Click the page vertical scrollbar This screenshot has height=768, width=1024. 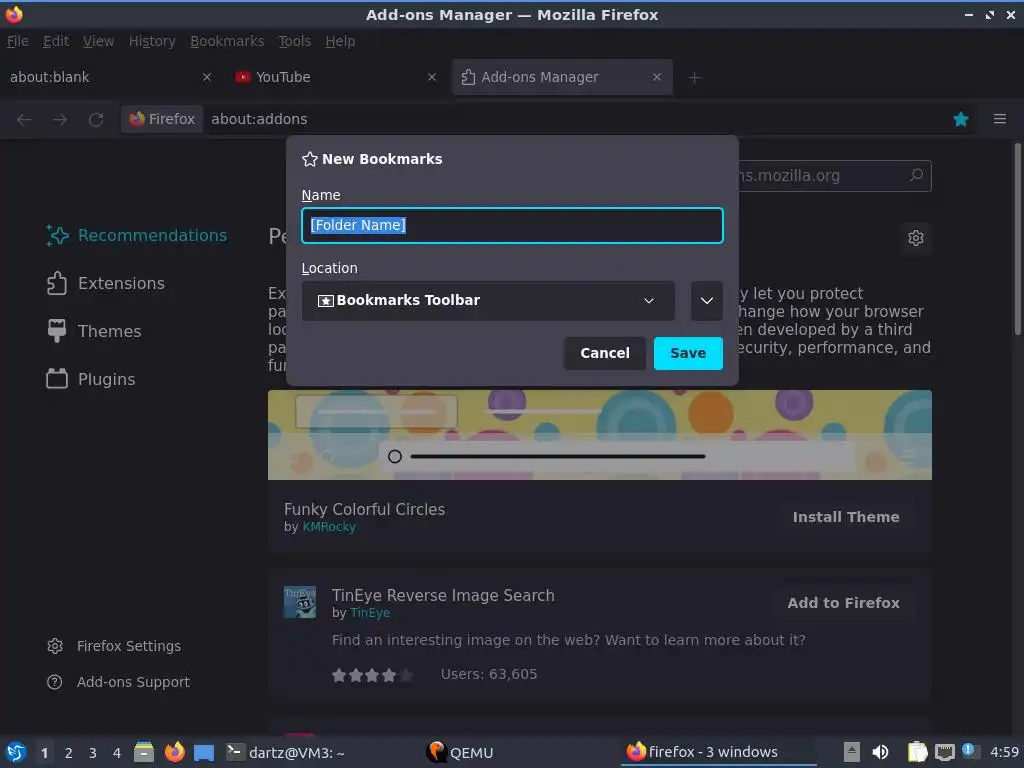(x=1017, y=239)
